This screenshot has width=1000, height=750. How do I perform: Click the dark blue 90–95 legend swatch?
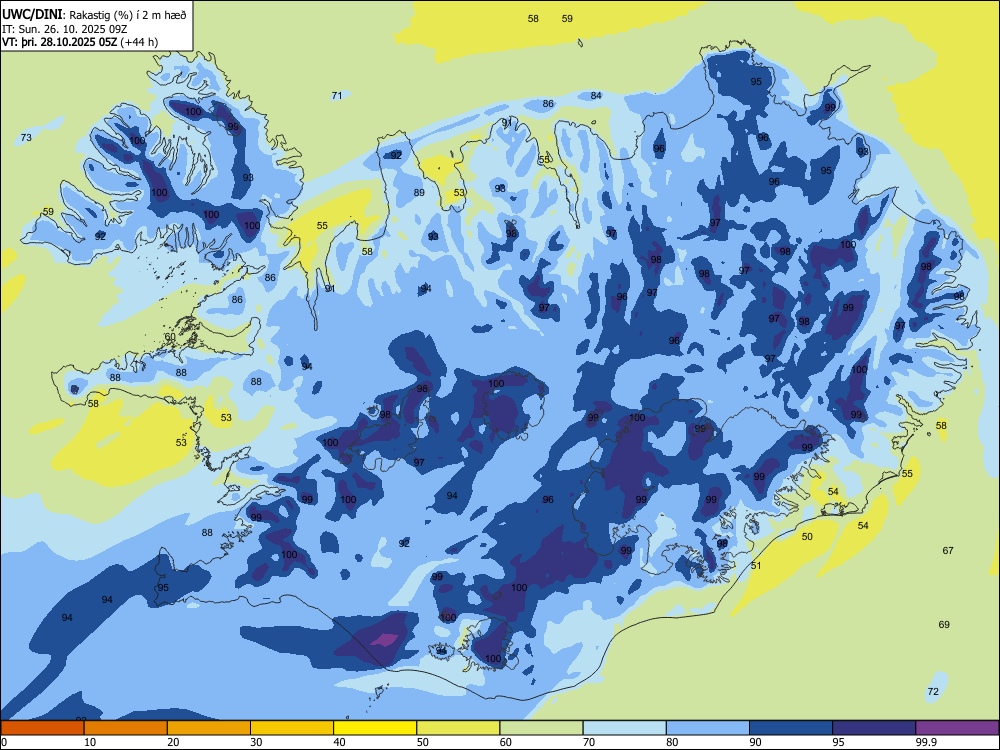tap(791, 728)
